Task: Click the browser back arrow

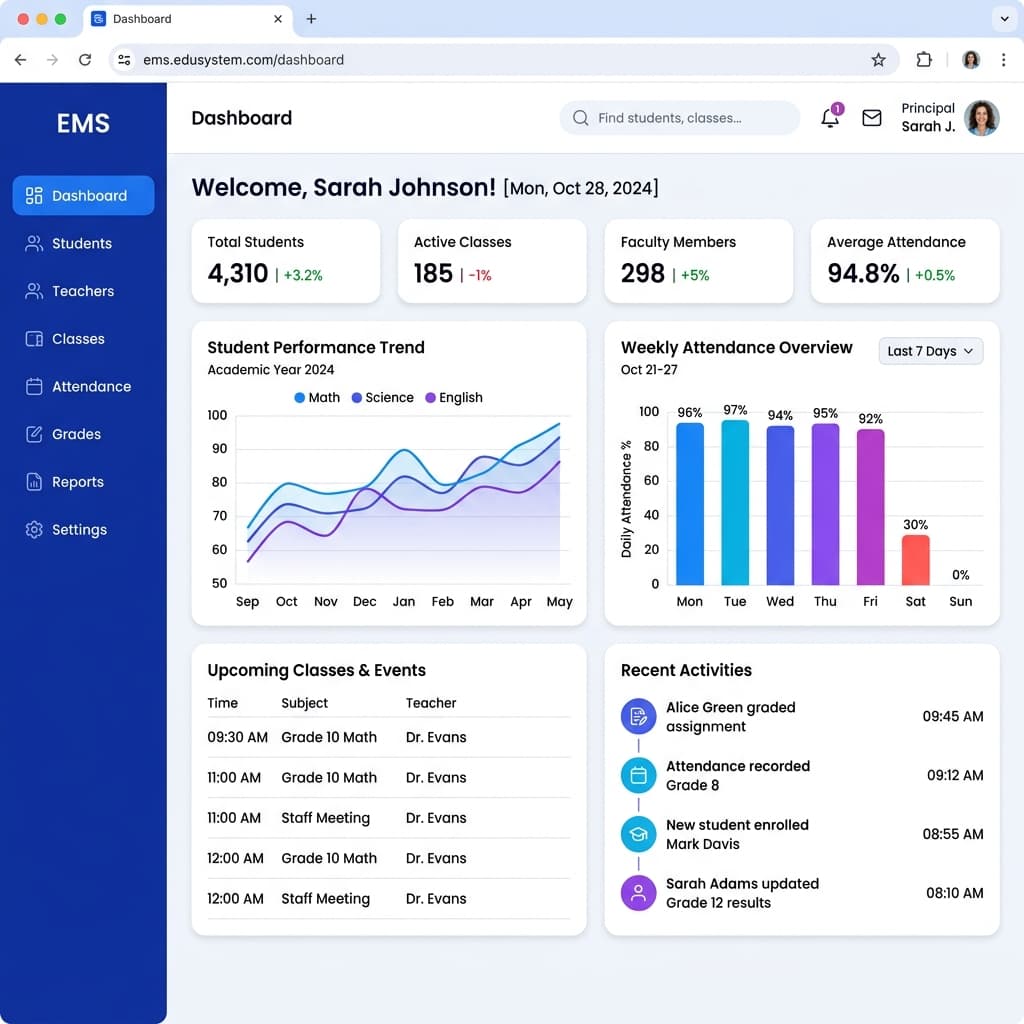Action: click(x=20, y=59)
